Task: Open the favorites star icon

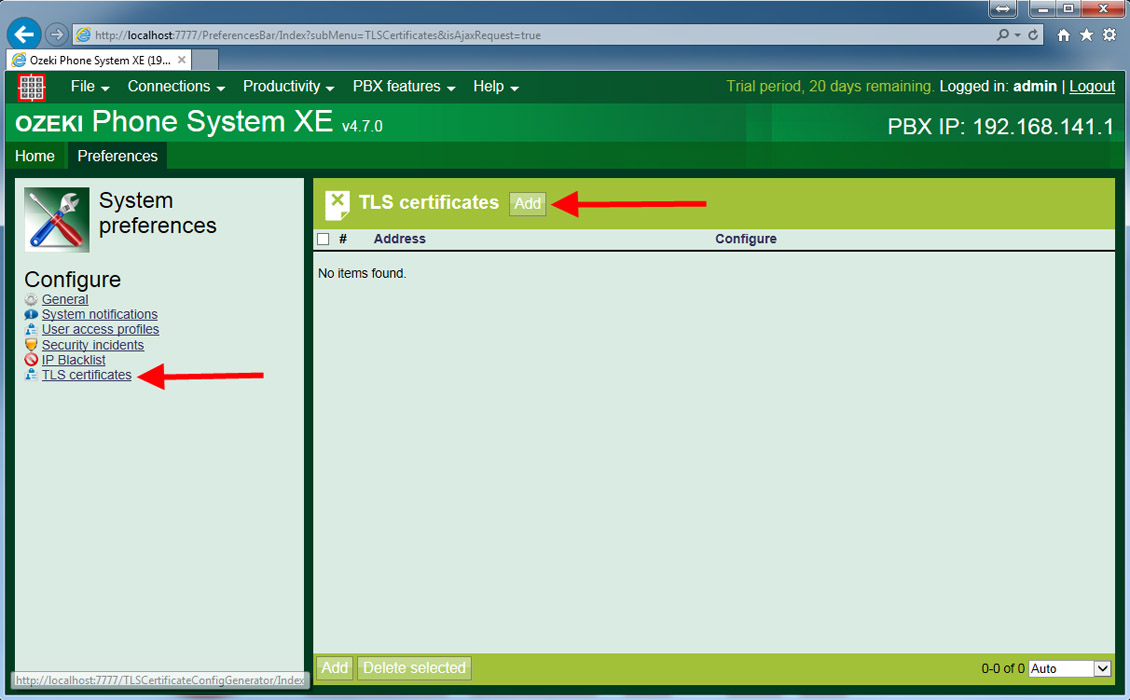Action: (x=1087, y=35)
